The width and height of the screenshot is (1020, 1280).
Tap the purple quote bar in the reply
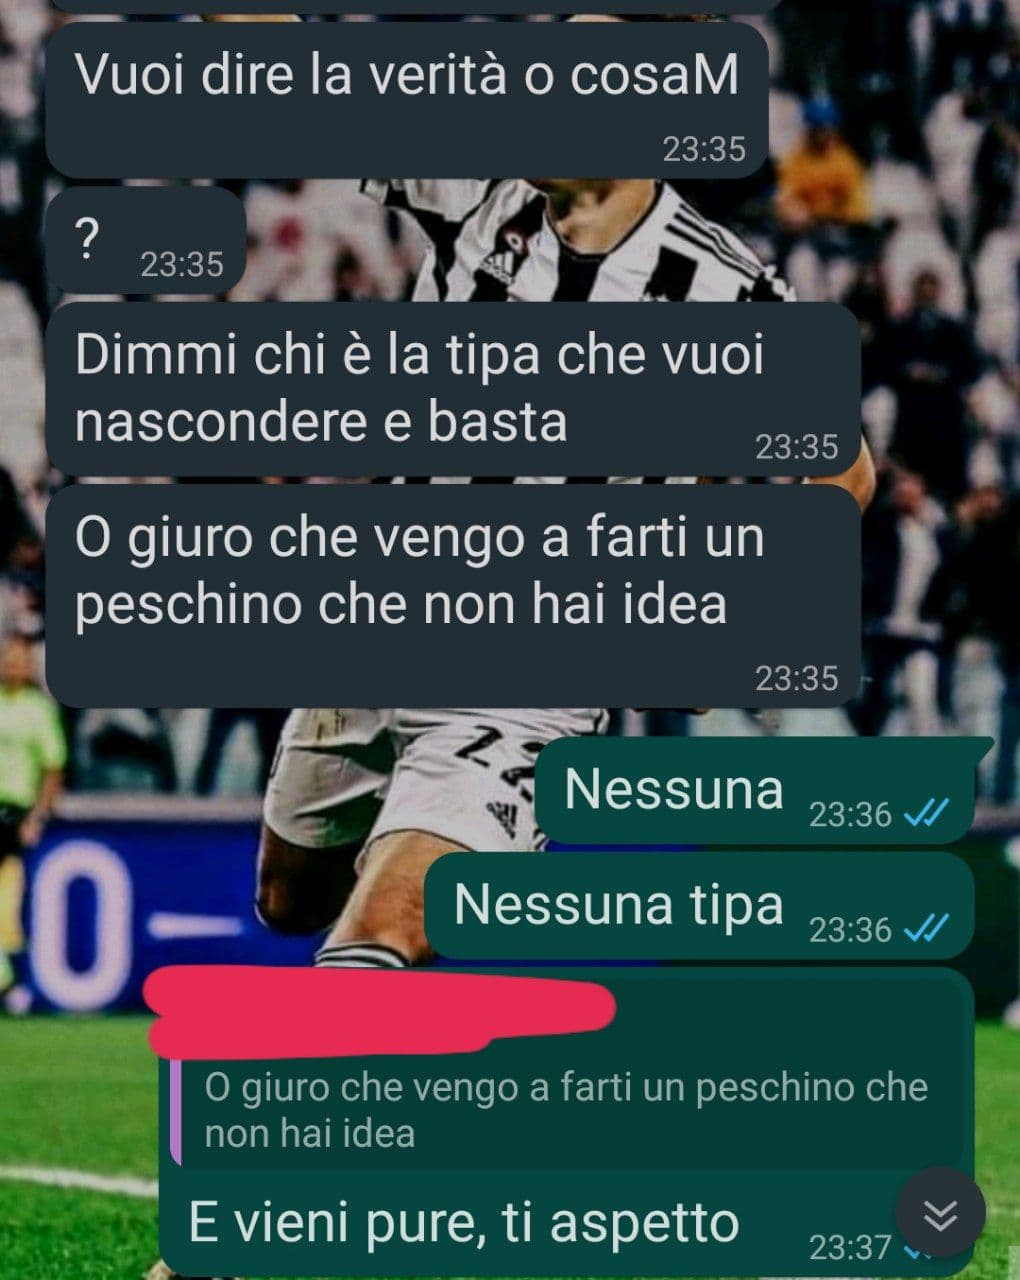(x=175, y=1109)
